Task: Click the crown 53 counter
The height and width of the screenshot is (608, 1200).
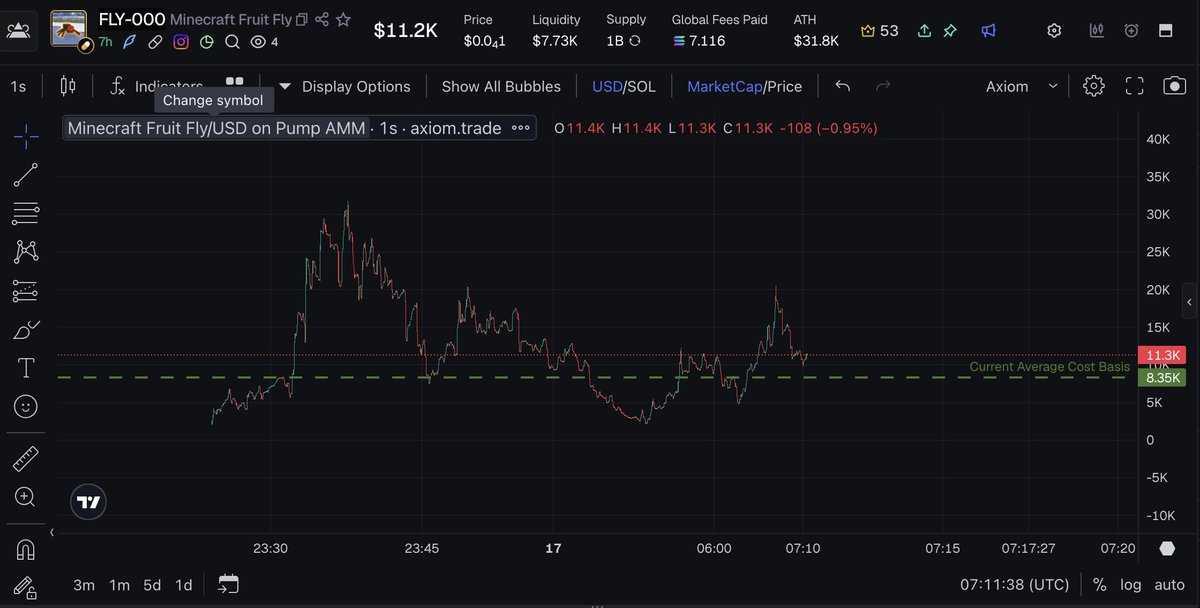Action: coord(879,31)
